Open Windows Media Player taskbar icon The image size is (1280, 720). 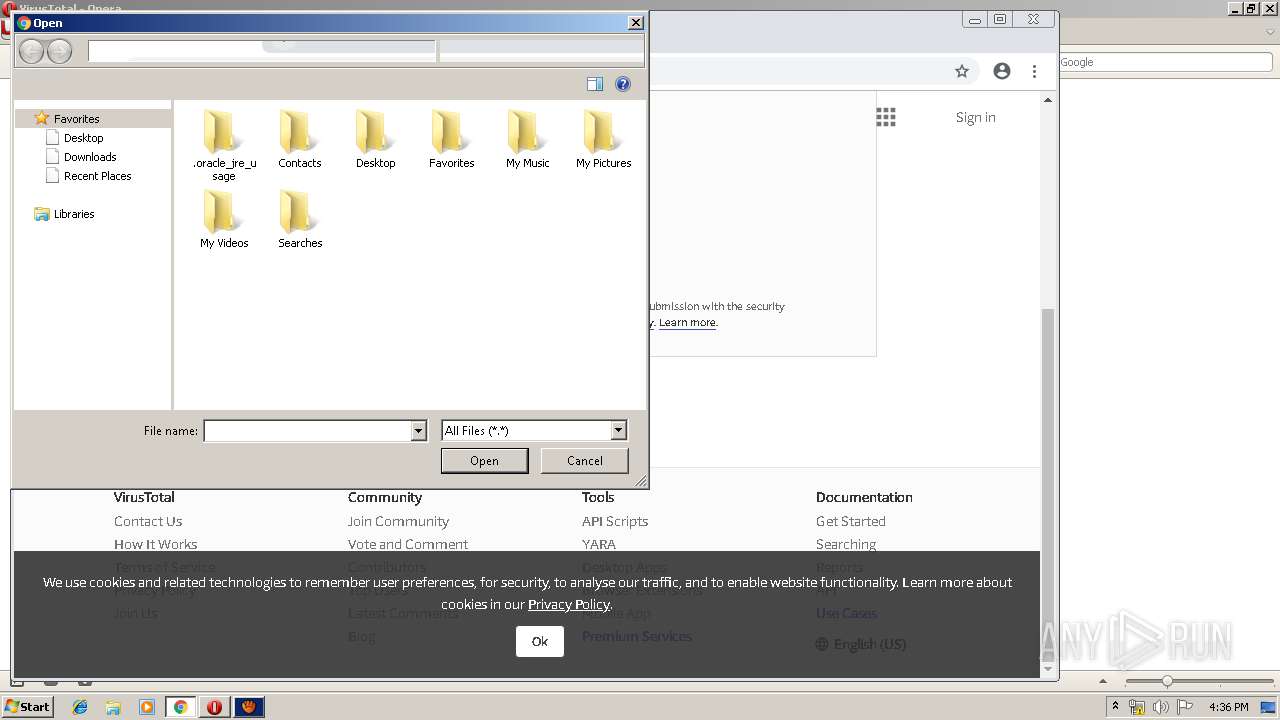coord(147,707)
